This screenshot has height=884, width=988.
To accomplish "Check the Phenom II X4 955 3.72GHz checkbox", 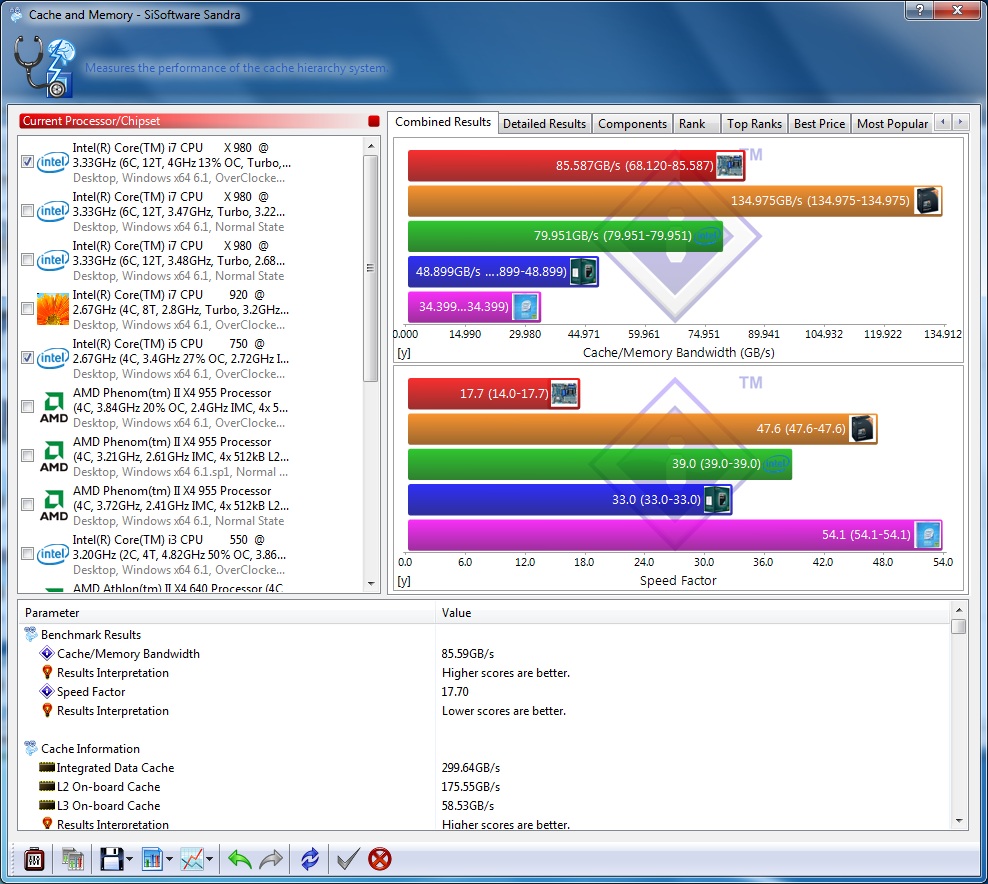I will 27,504.
